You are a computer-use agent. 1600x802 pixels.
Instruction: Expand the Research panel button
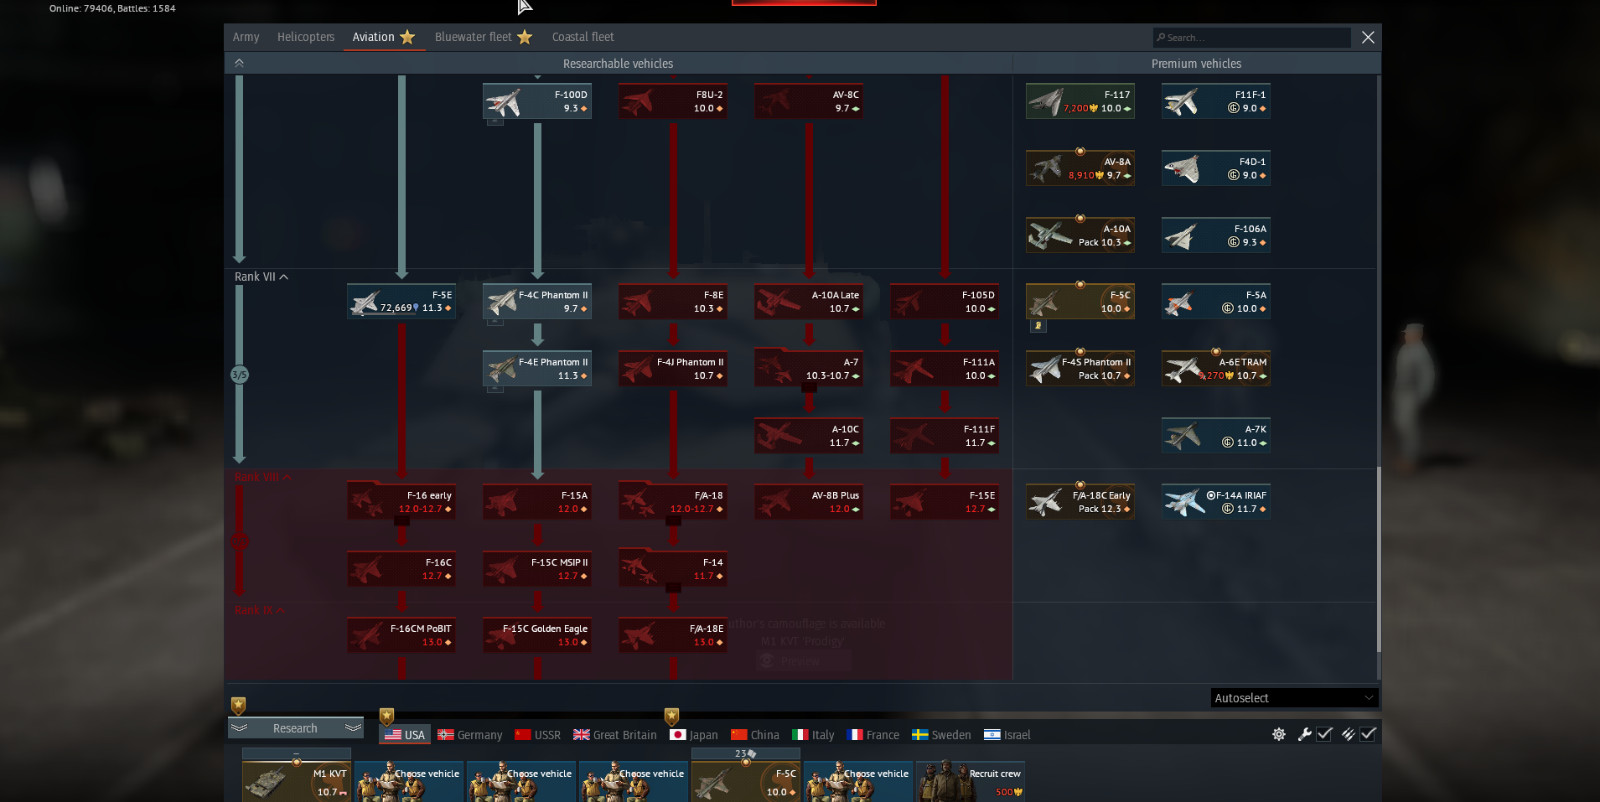[x=295, y=728]
